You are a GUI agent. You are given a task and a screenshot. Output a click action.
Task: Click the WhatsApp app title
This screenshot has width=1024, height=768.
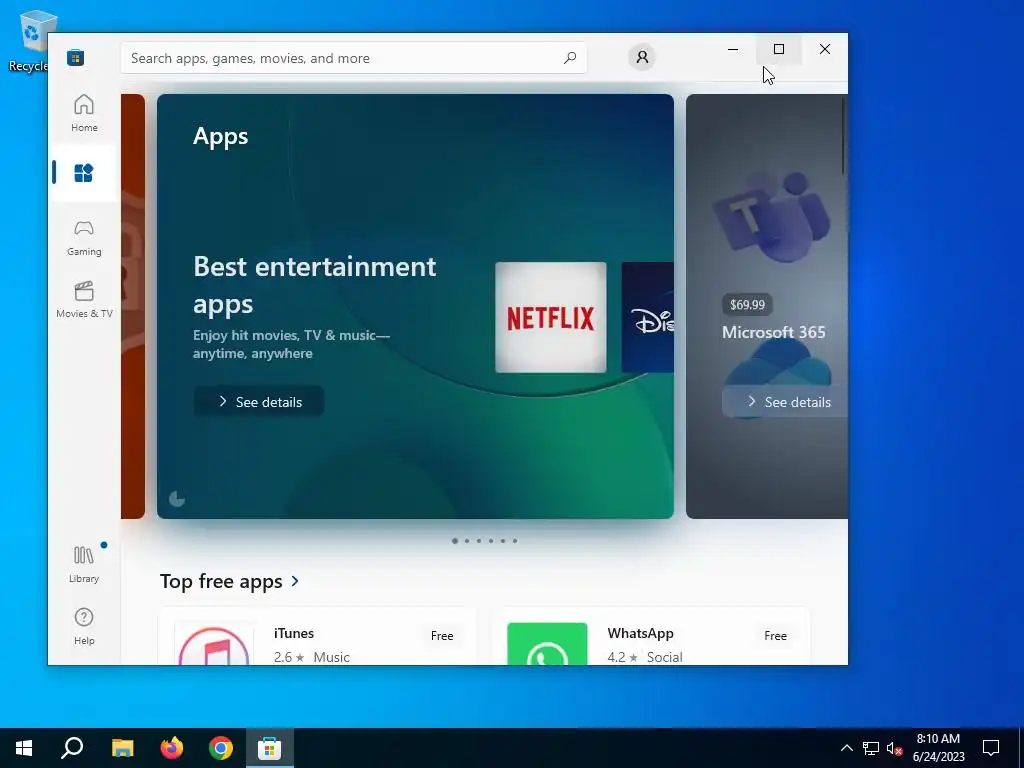640,633
